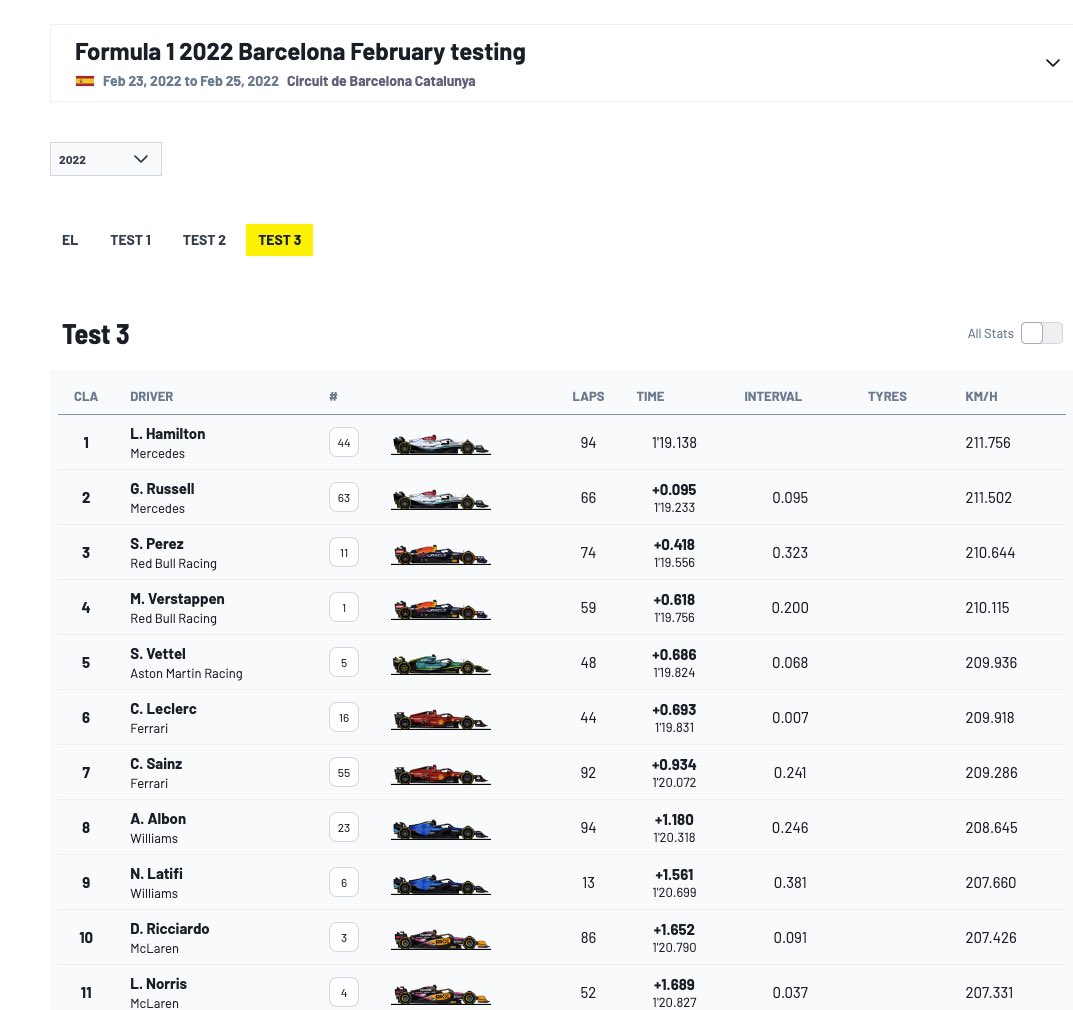
Task: Click Perez's interval 0.323
Action: 790,553
